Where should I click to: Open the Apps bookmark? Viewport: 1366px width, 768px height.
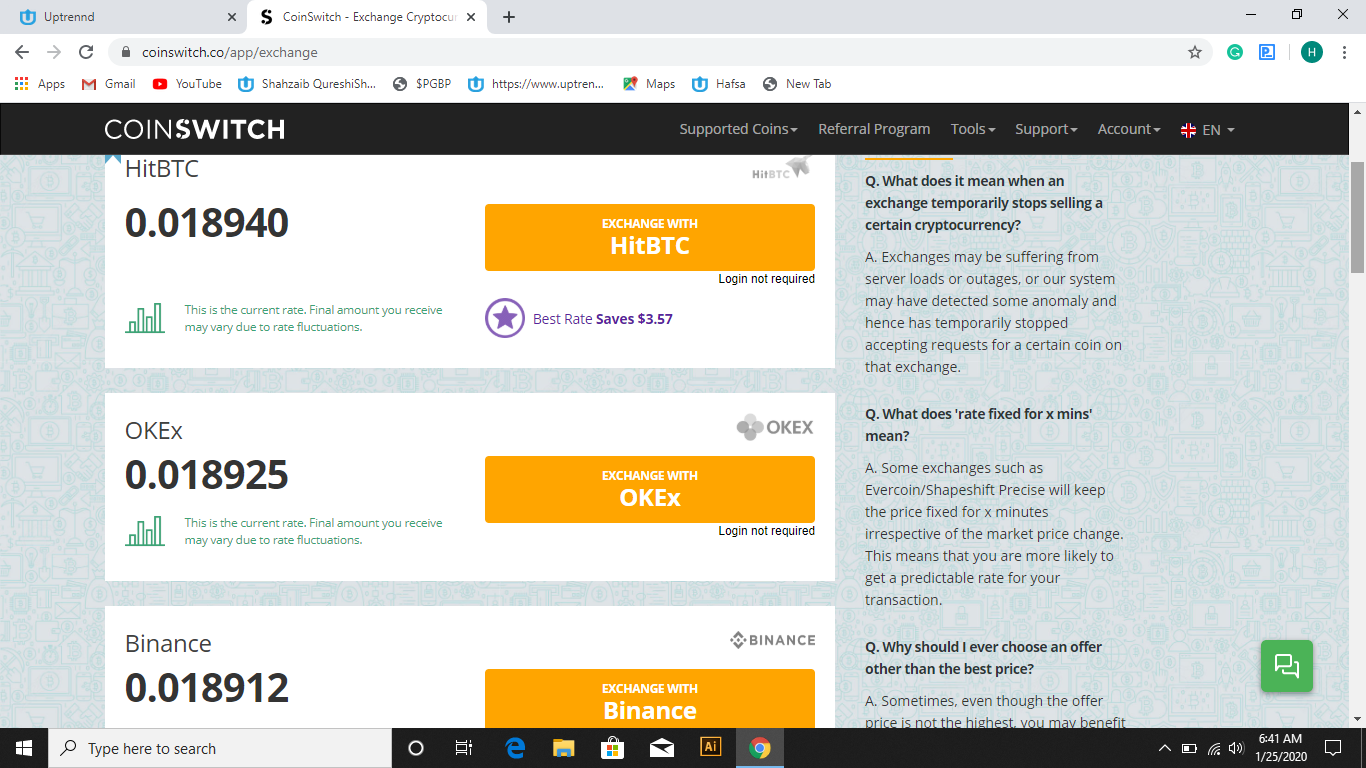(x=40, y=84)
